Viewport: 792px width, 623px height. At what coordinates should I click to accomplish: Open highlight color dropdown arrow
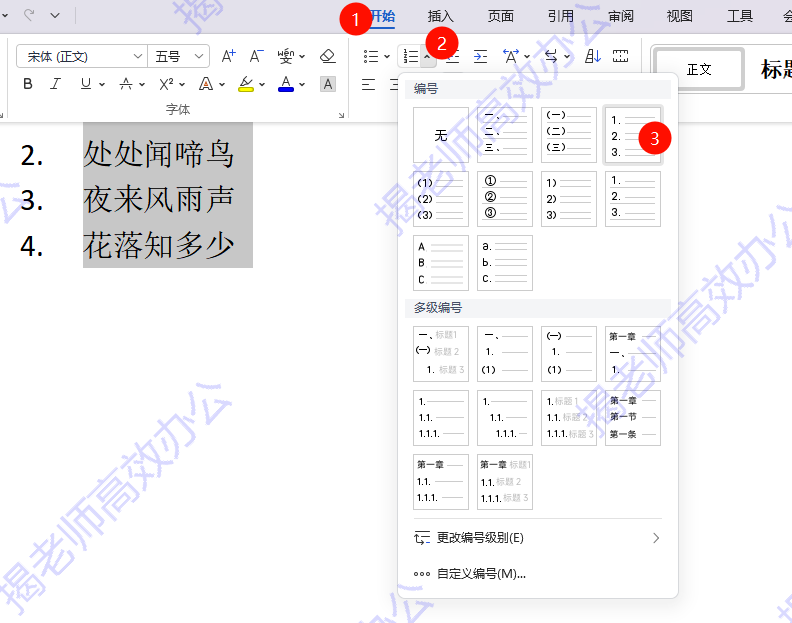[x=262, y=84]
